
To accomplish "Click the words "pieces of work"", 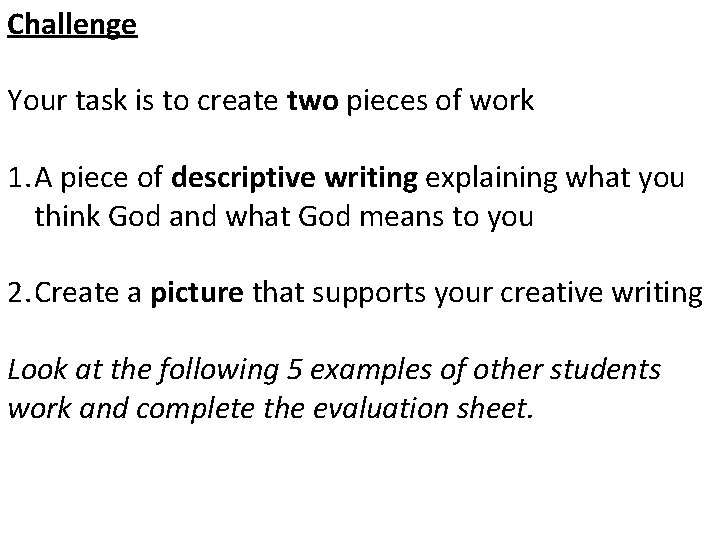I will 440,101.
